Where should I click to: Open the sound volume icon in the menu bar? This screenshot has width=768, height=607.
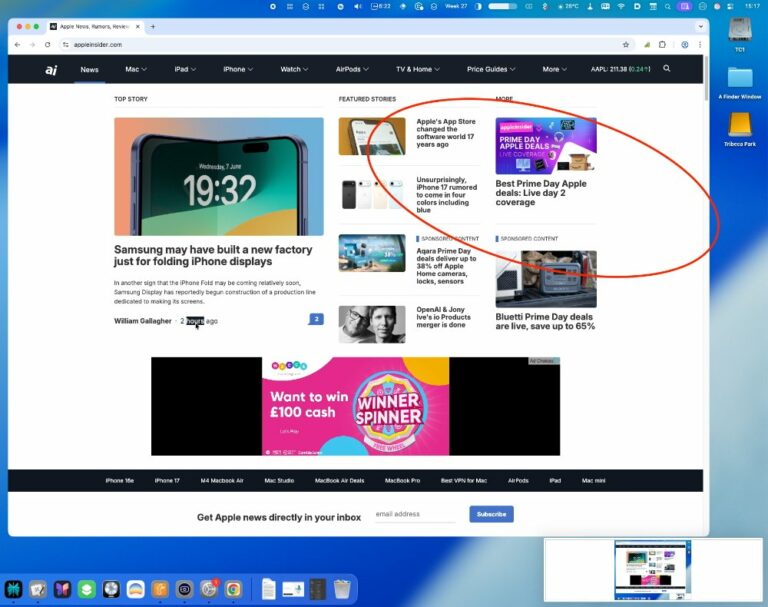pos(358,6)
